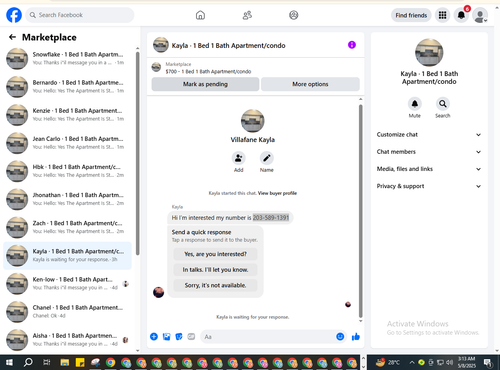Image resolution: width=500 pixels, height=370 pixels.
Task: Open Chanel conversation
Action: click(x=67, y=312)
